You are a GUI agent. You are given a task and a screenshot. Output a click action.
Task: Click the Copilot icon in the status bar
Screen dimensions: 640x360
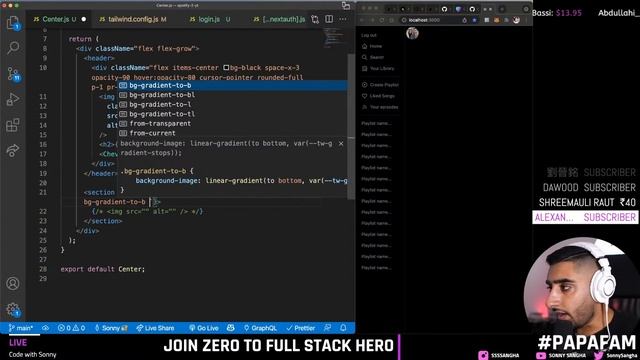click(231, 328)
